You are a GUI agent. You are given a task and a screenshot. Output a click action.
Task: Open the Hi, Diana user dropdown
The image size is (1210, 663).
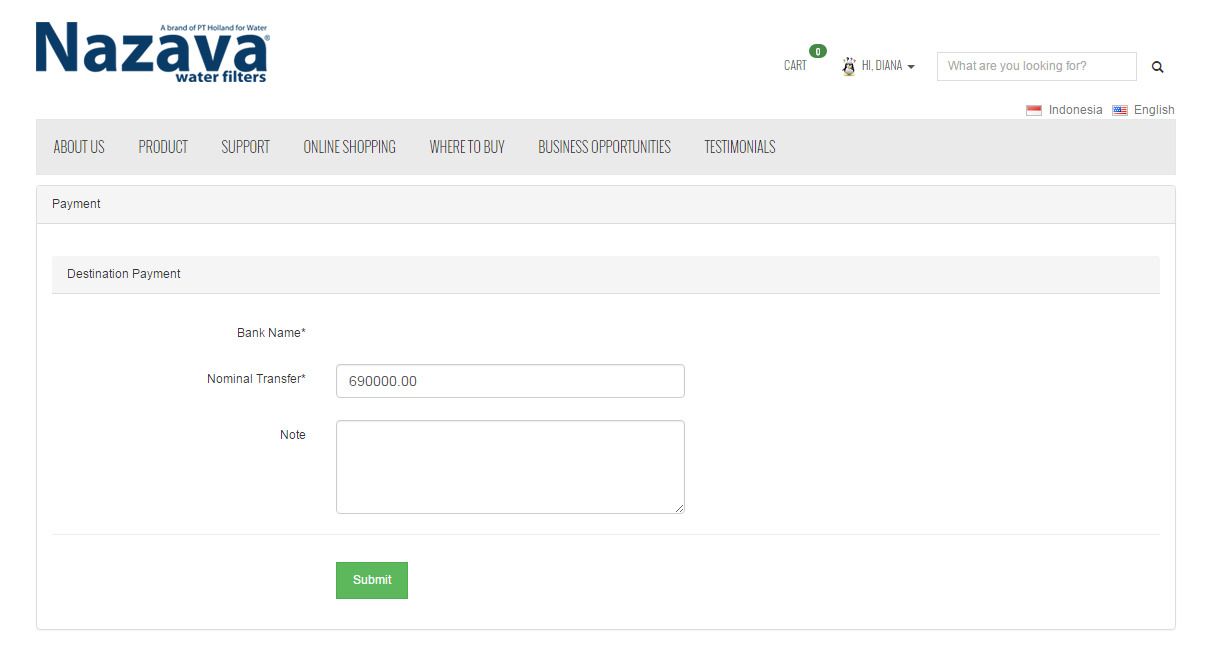[879, 66]
